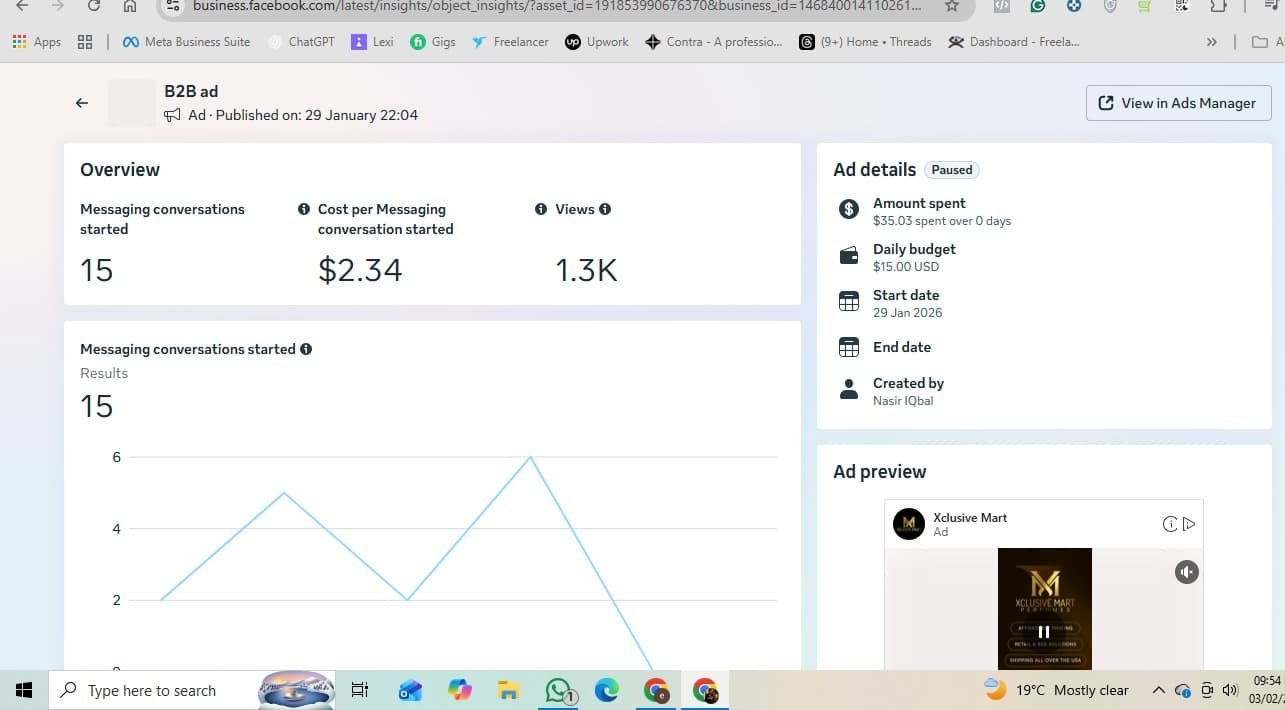Click the Messaging conversations started info icon
Image resolution: width=1285 pixels, height=710 pixels.
click(x=306, y=349)
